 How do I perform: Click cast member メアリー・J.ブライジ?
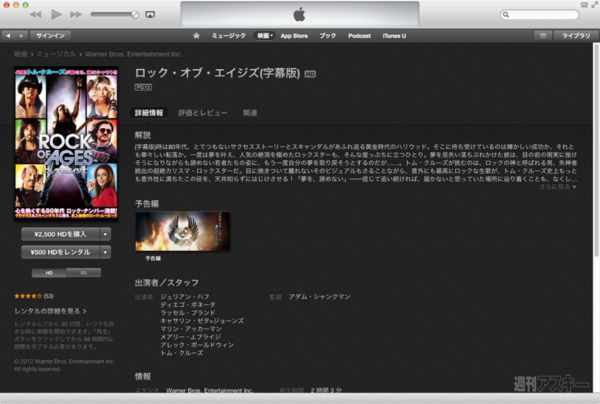coord(191,337)
